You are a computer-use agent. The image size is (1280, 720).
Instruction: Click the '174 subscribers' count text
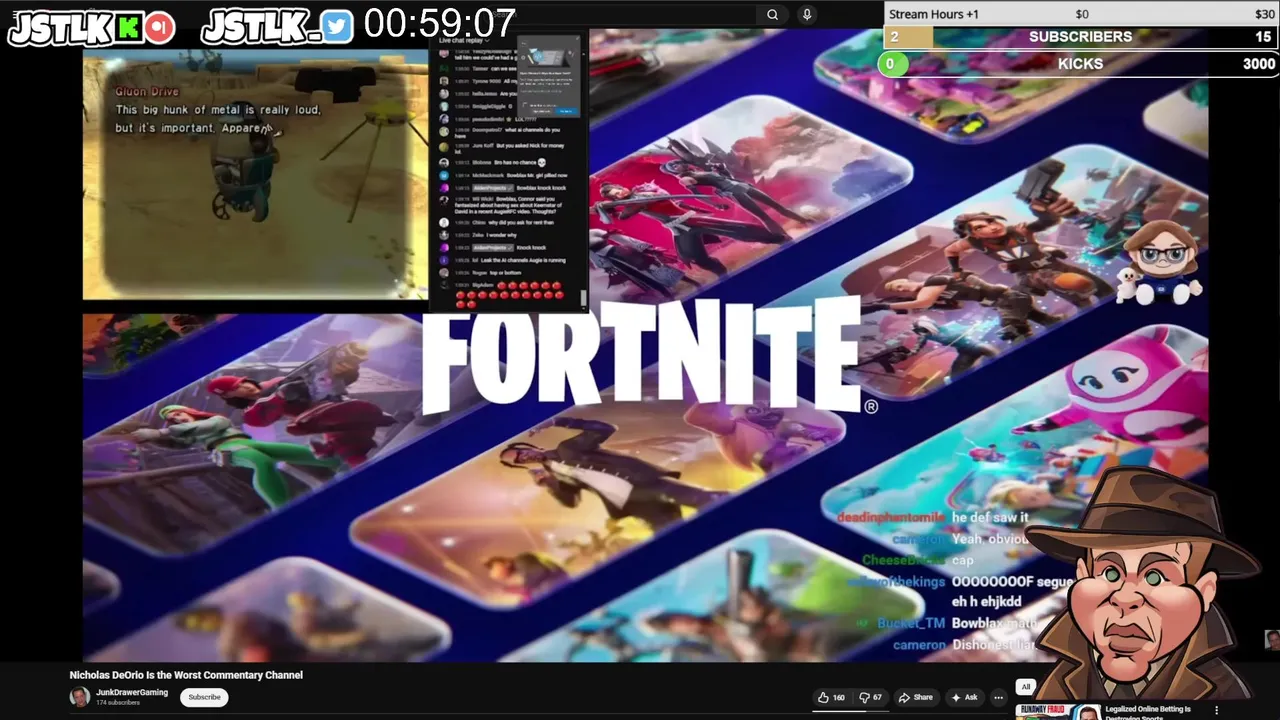[x=118, y=703]
